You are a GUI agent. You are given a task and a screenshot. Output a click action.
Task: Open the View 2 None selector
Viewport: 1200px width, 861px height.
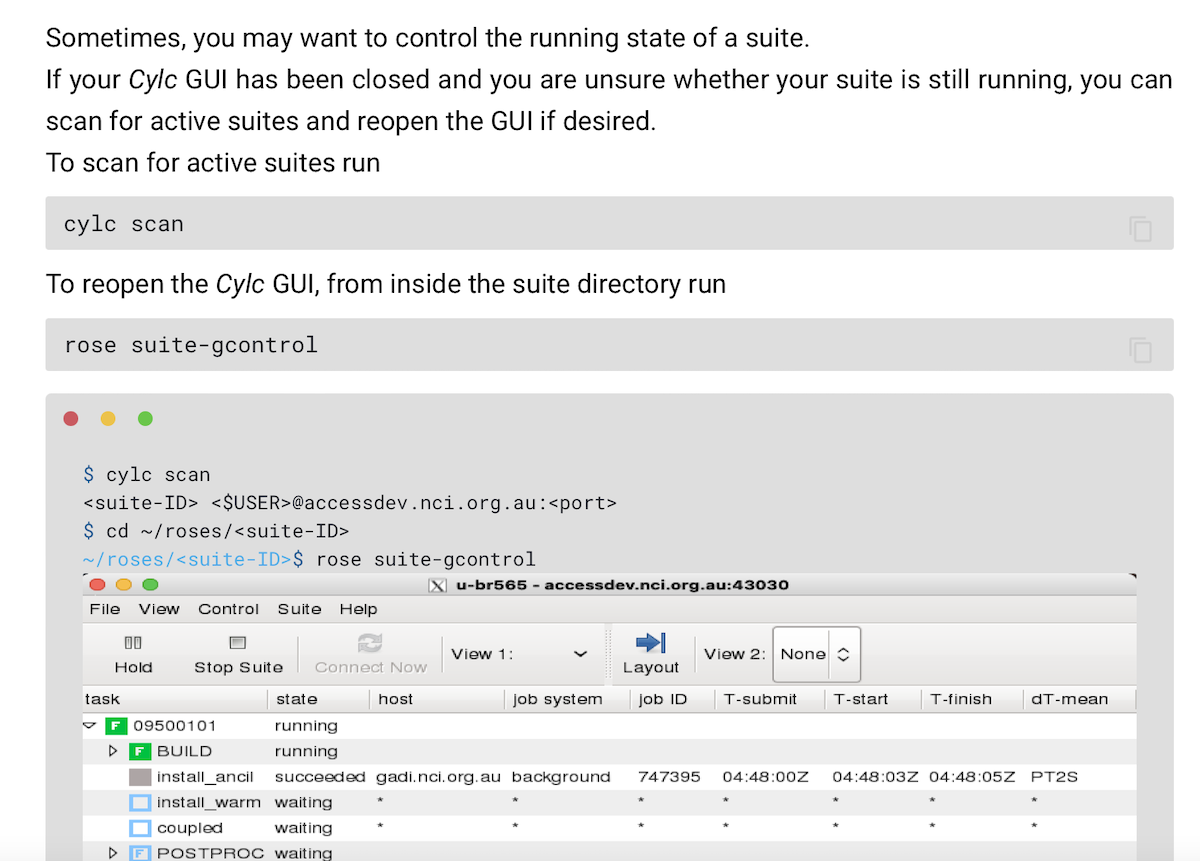pos(817,654)
